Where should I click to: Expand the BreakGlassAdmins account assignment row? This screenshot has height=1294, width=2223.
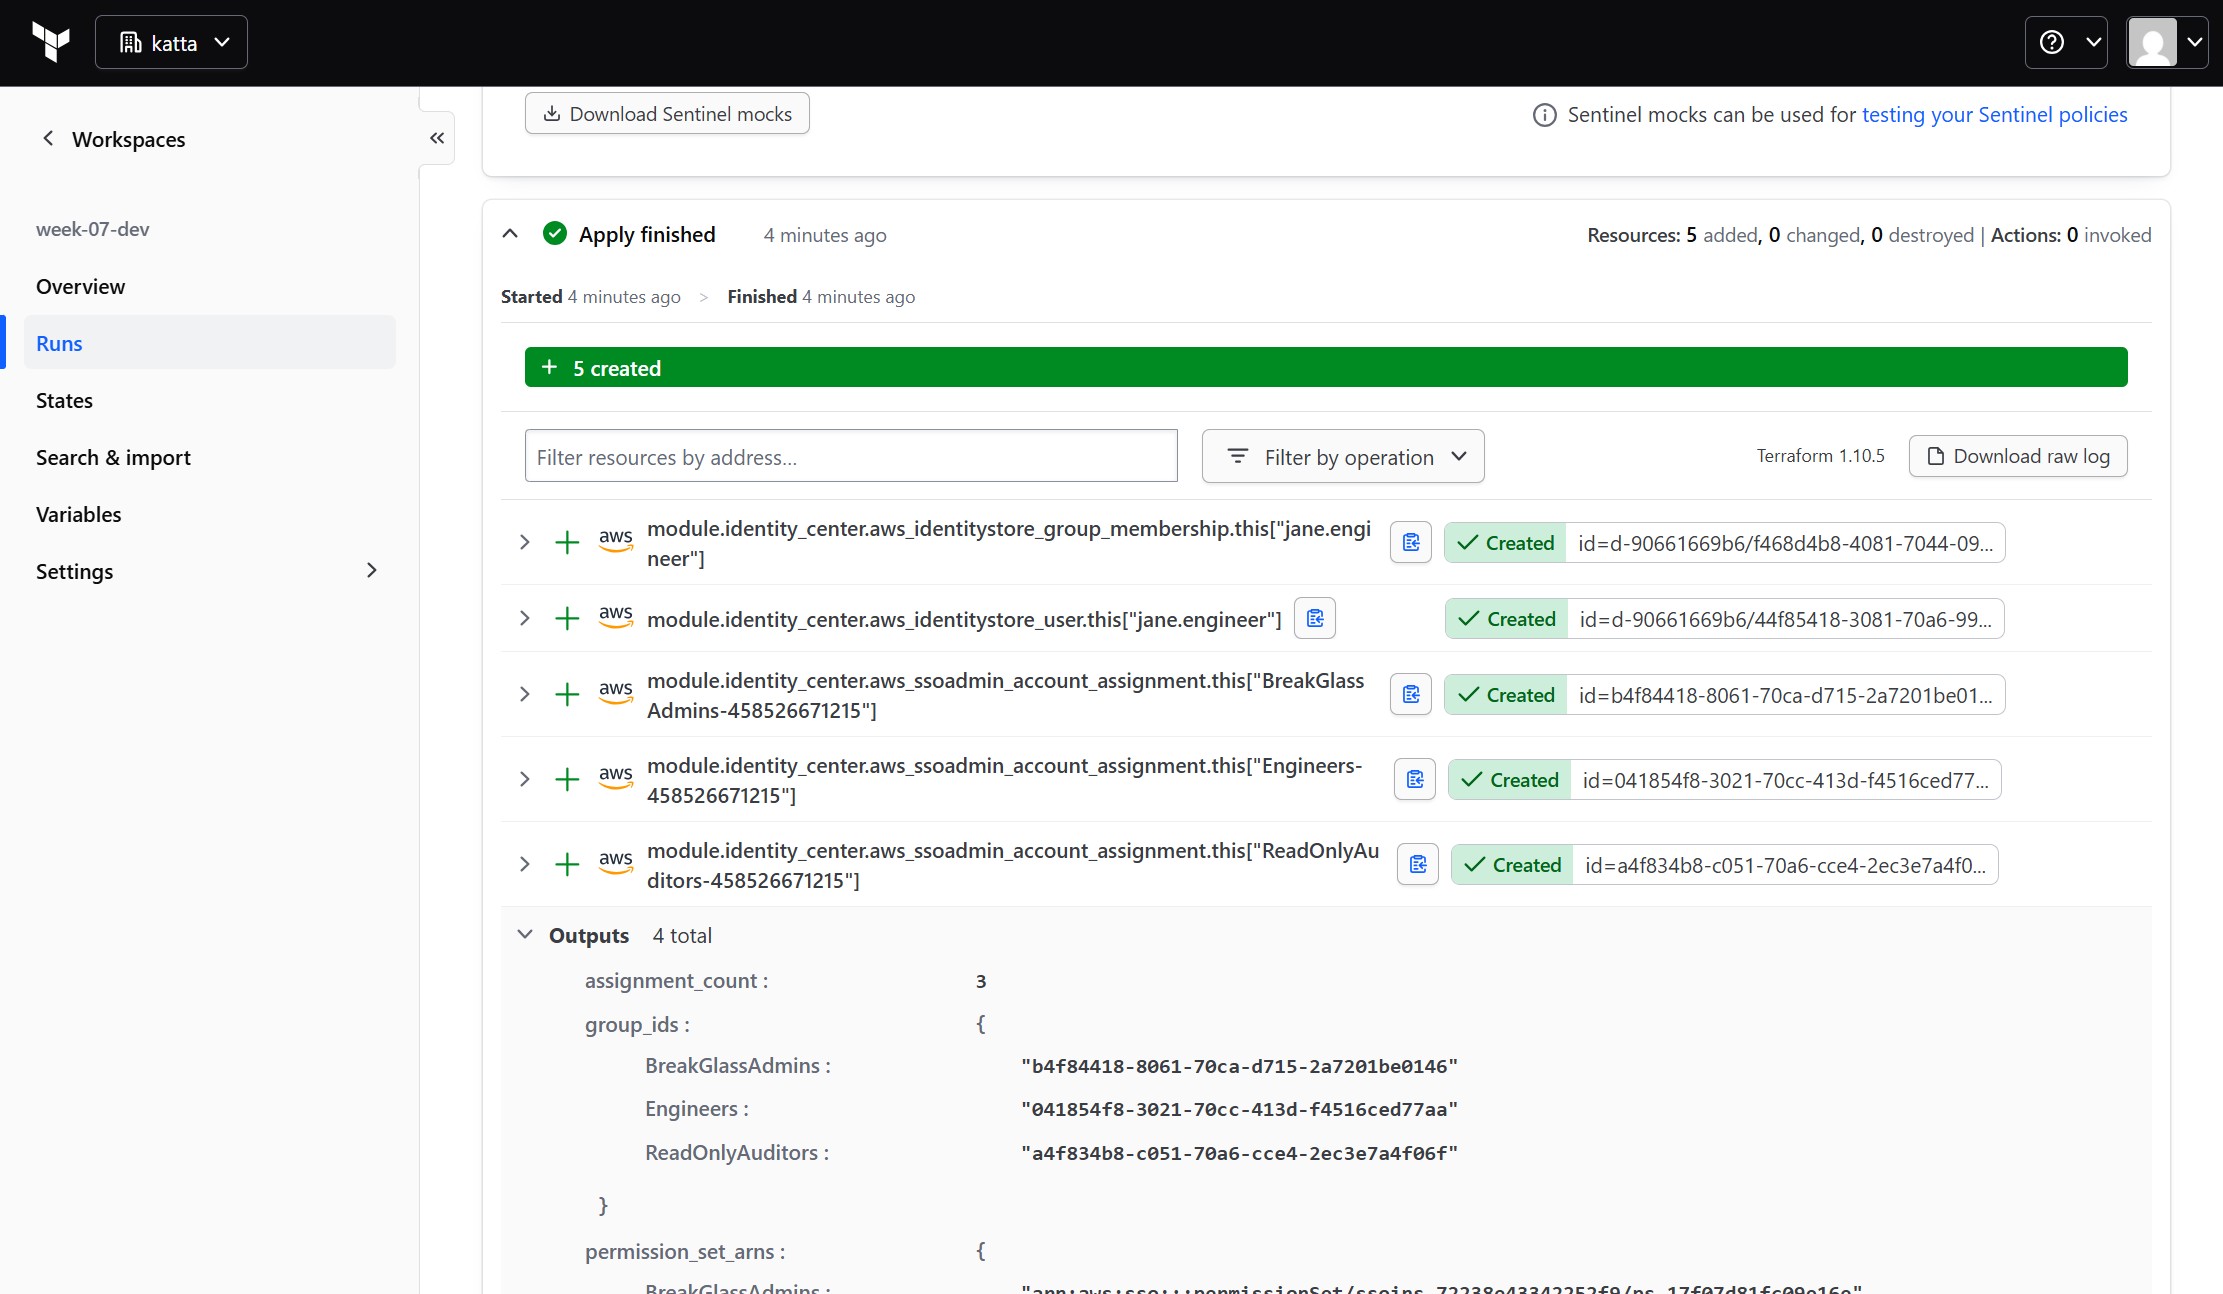click(524, 695)
